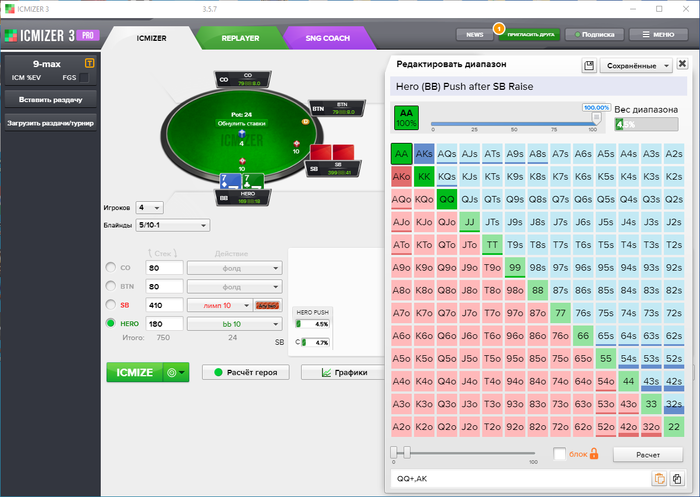Select the AA hand indicator box

click(x=406, y=118)
